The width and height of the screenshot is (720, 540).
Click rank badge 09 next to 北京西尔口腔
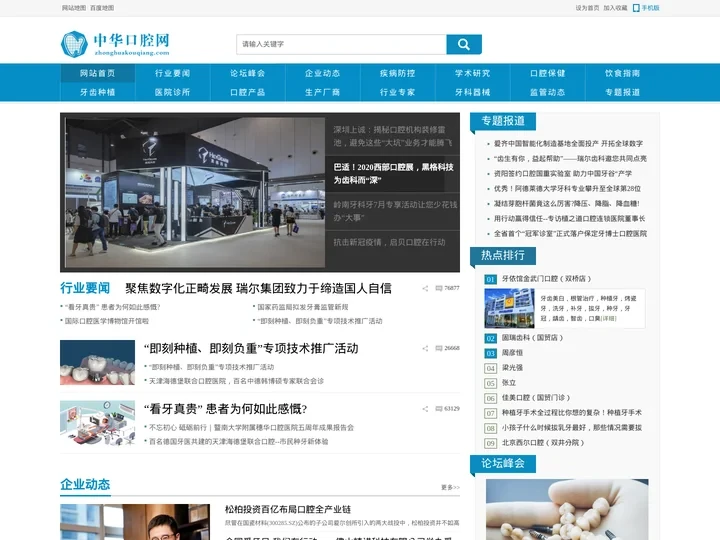coord(490,444)
